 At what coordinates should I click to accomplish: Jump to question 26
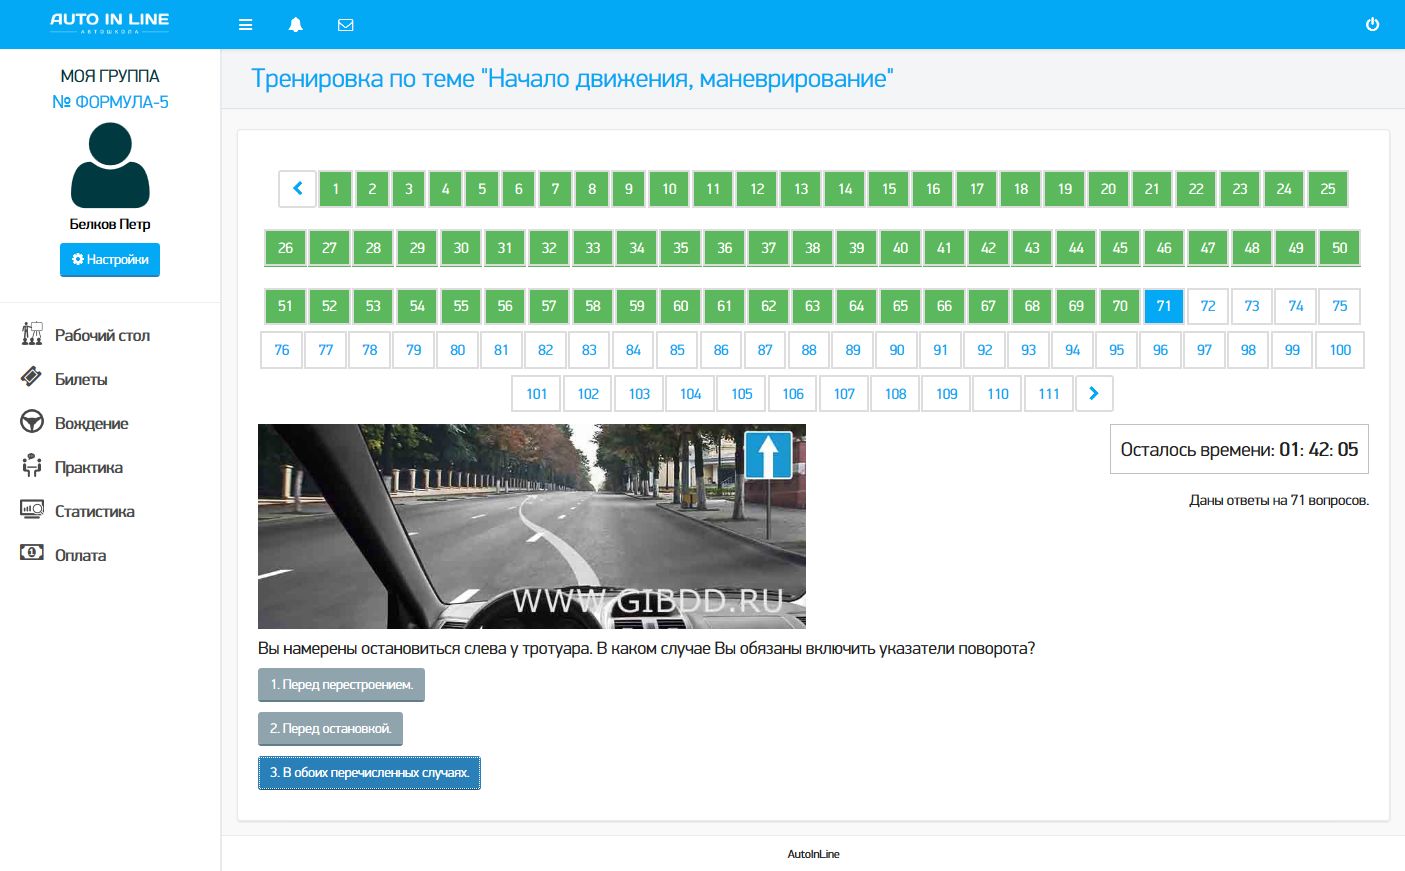tap(285, 247)
